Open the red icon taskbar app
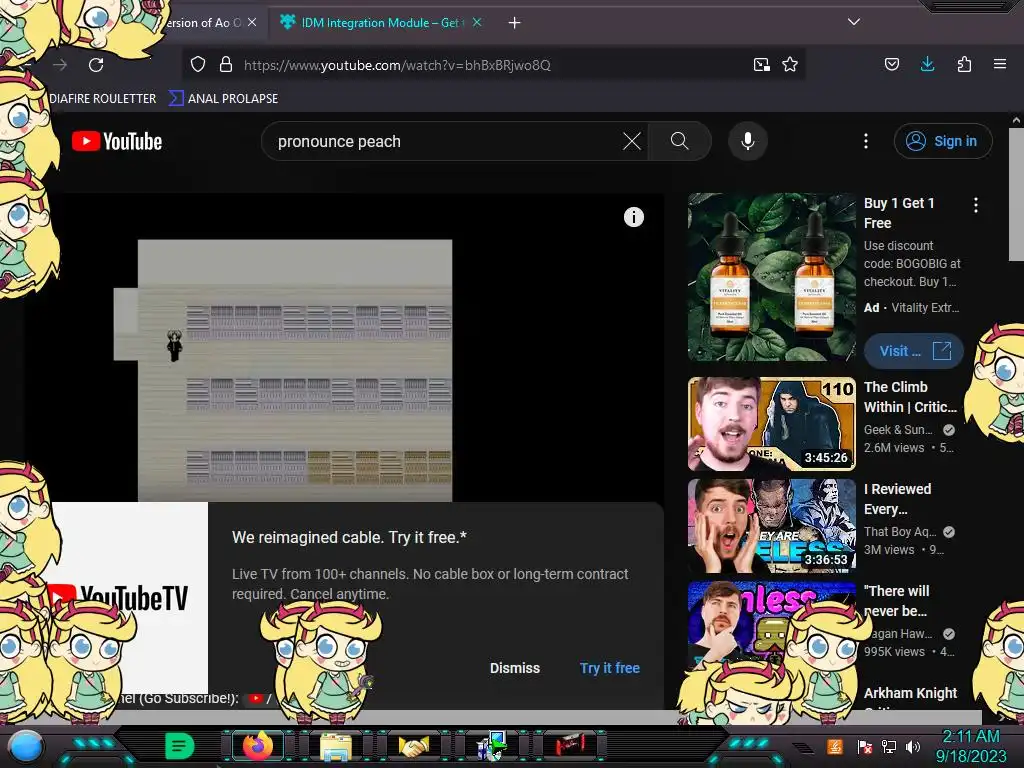The width and height of the screenshot is (1024, 768). [x=570, y=745]
